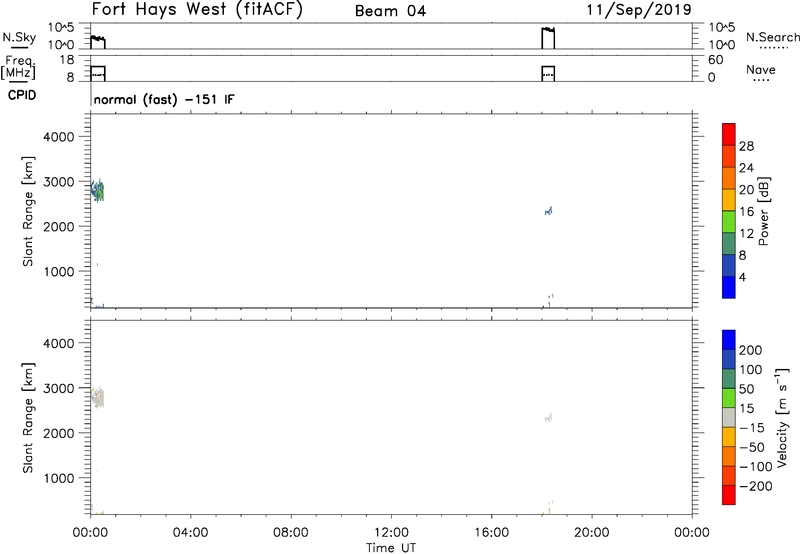The width and height of the screenshot is (800, 554).
Task: Click Velocity segment between 50 and 100
Action: tap(729, 379)
